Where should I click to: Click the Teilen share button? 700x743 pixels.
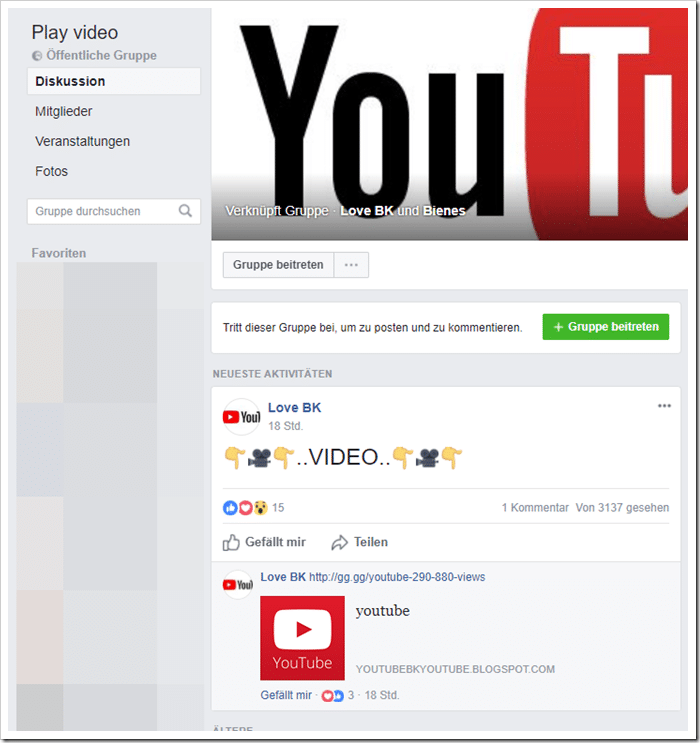pyautogui.click(x=359, y=542)
